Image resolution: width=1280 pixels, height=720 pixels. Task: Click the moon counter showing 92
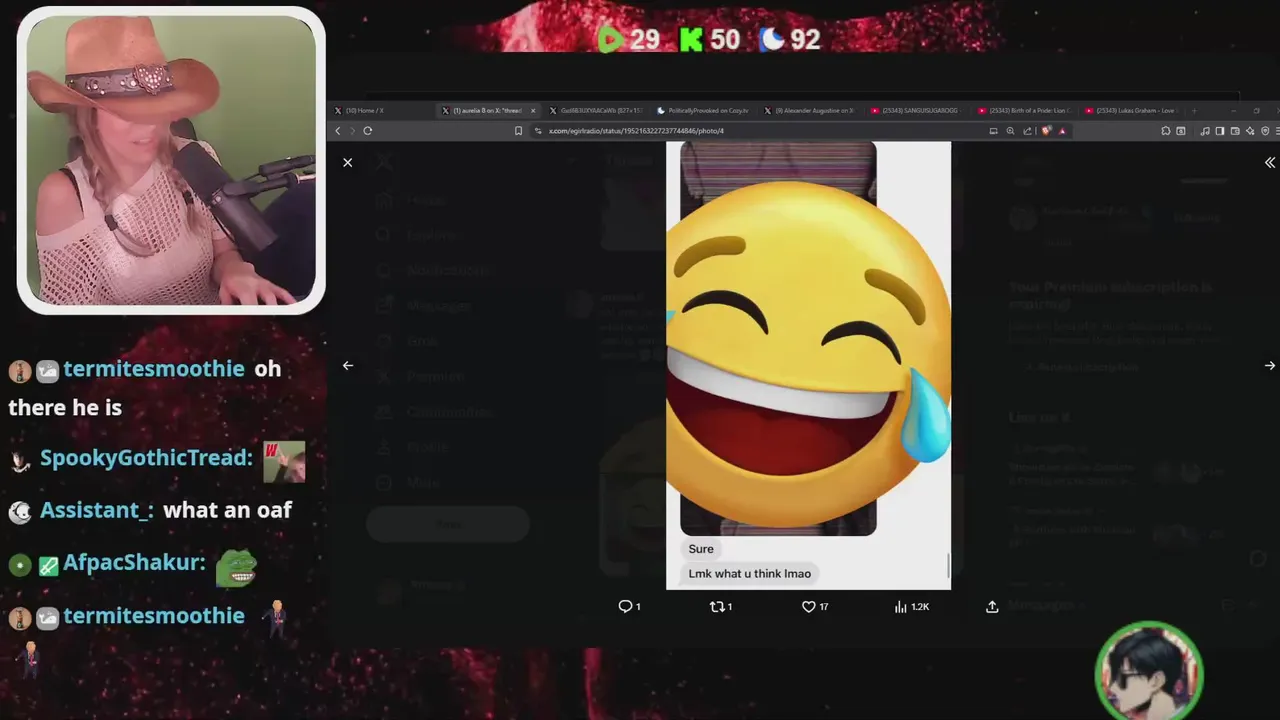coord(790,39)
